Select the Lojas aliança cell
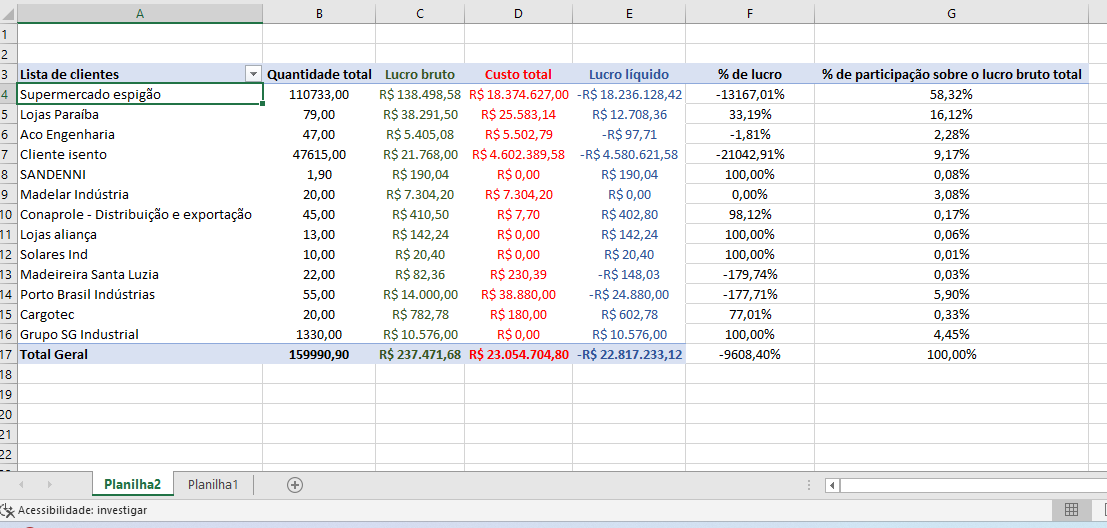1107x528 pixels. coord(140,234)
